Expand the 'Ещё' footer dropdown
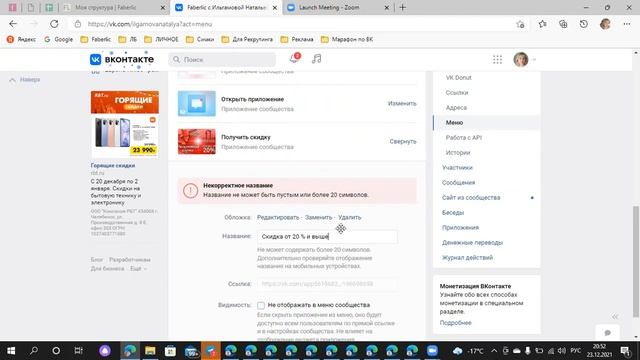This screenshot has height=360, width=640. point(138,269)
